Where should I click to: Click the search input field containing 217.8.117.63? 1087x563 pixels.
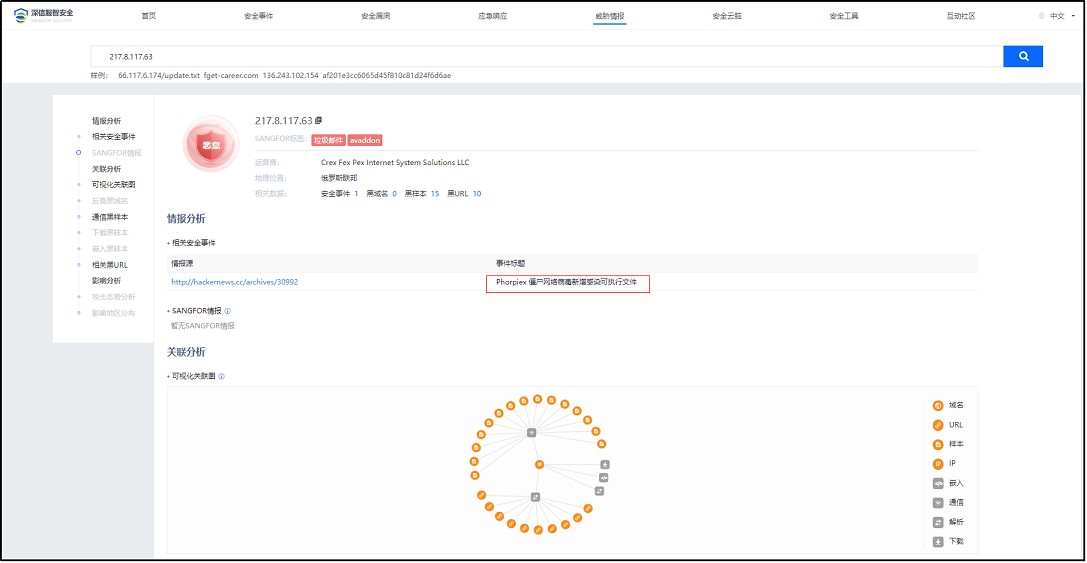[546, 57]
